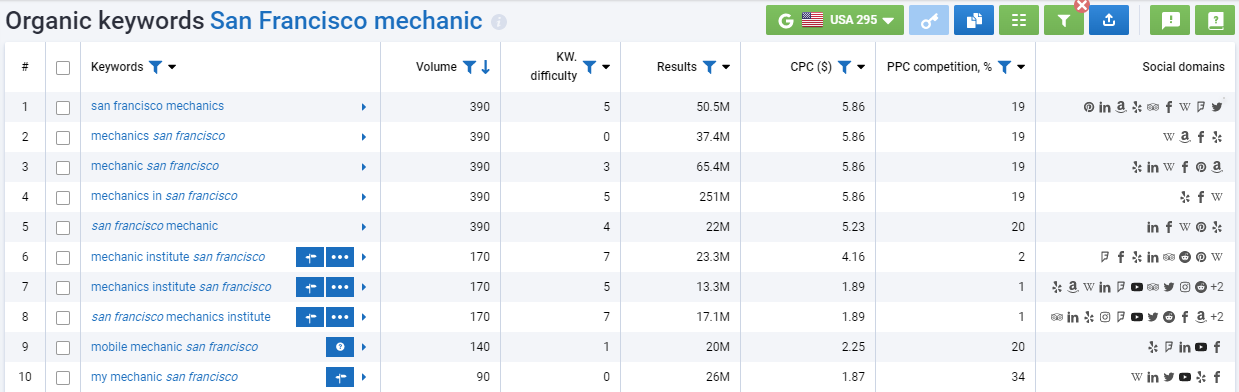Expand the arrow for mechanics san francisco row
Image resolution: width=1239 pixels, height=392 pixels.
[x=364, y=137]
